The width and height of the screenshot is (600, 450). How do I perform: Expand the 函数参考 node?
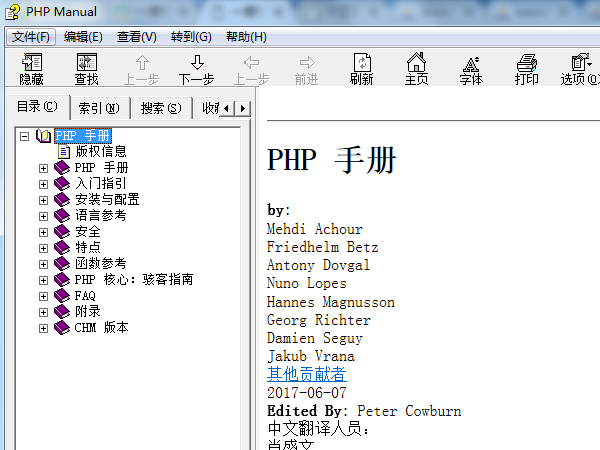[x=43, y=264]
